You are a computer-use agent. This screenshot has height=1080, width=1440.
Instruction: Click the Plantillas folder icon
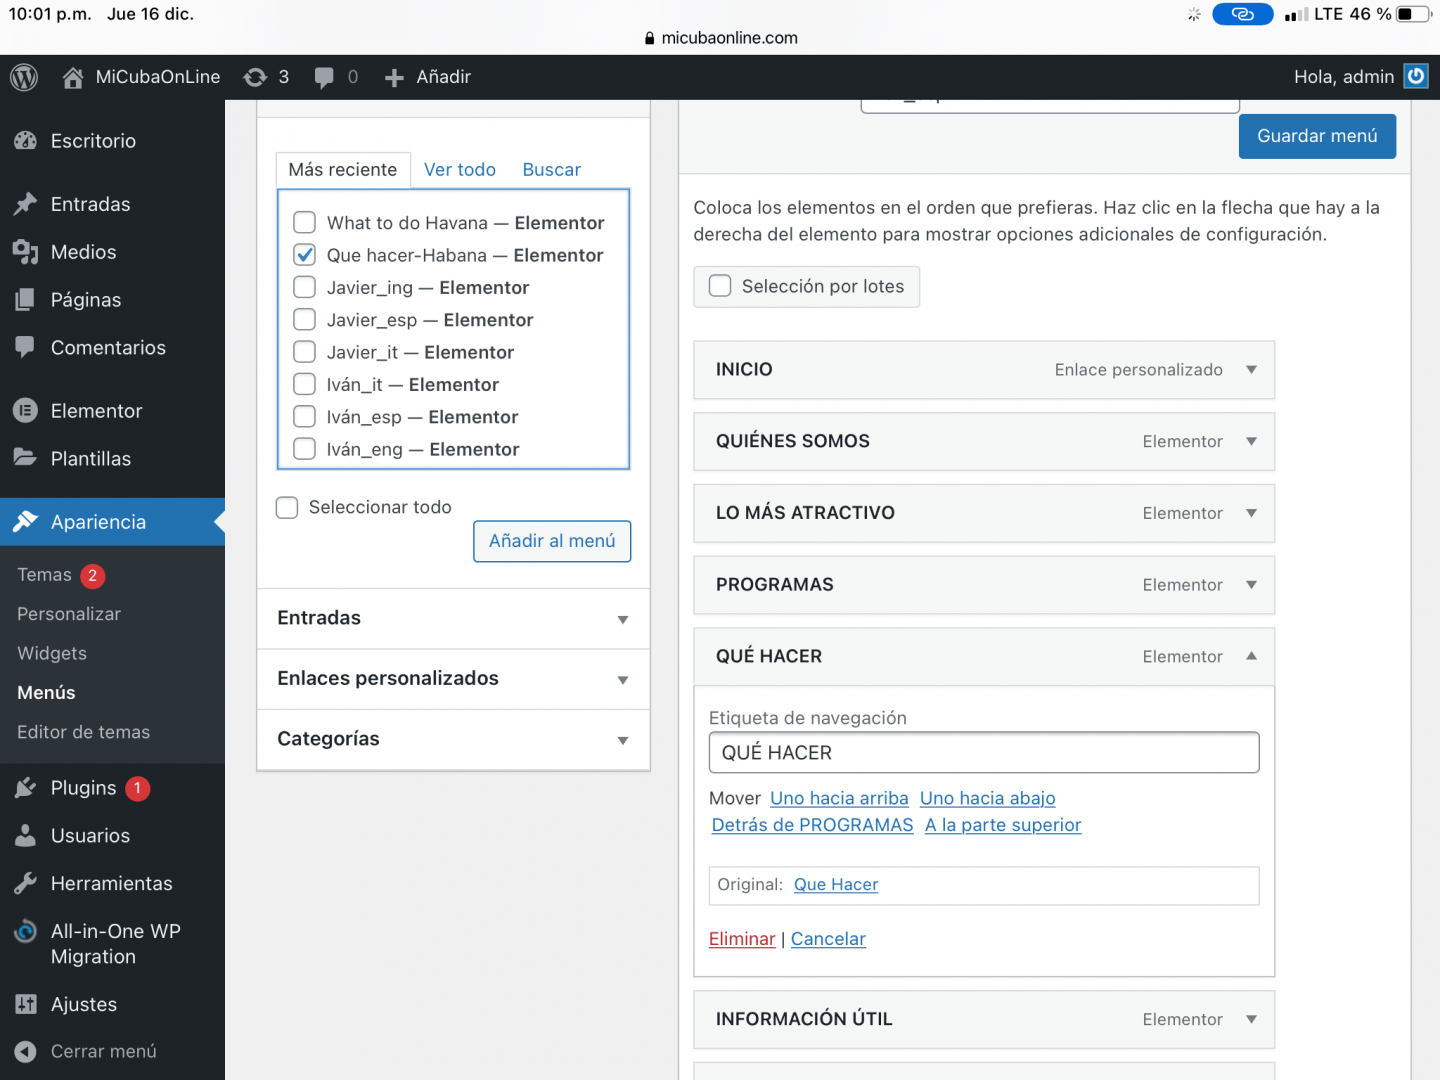click(x=25, y=458)
